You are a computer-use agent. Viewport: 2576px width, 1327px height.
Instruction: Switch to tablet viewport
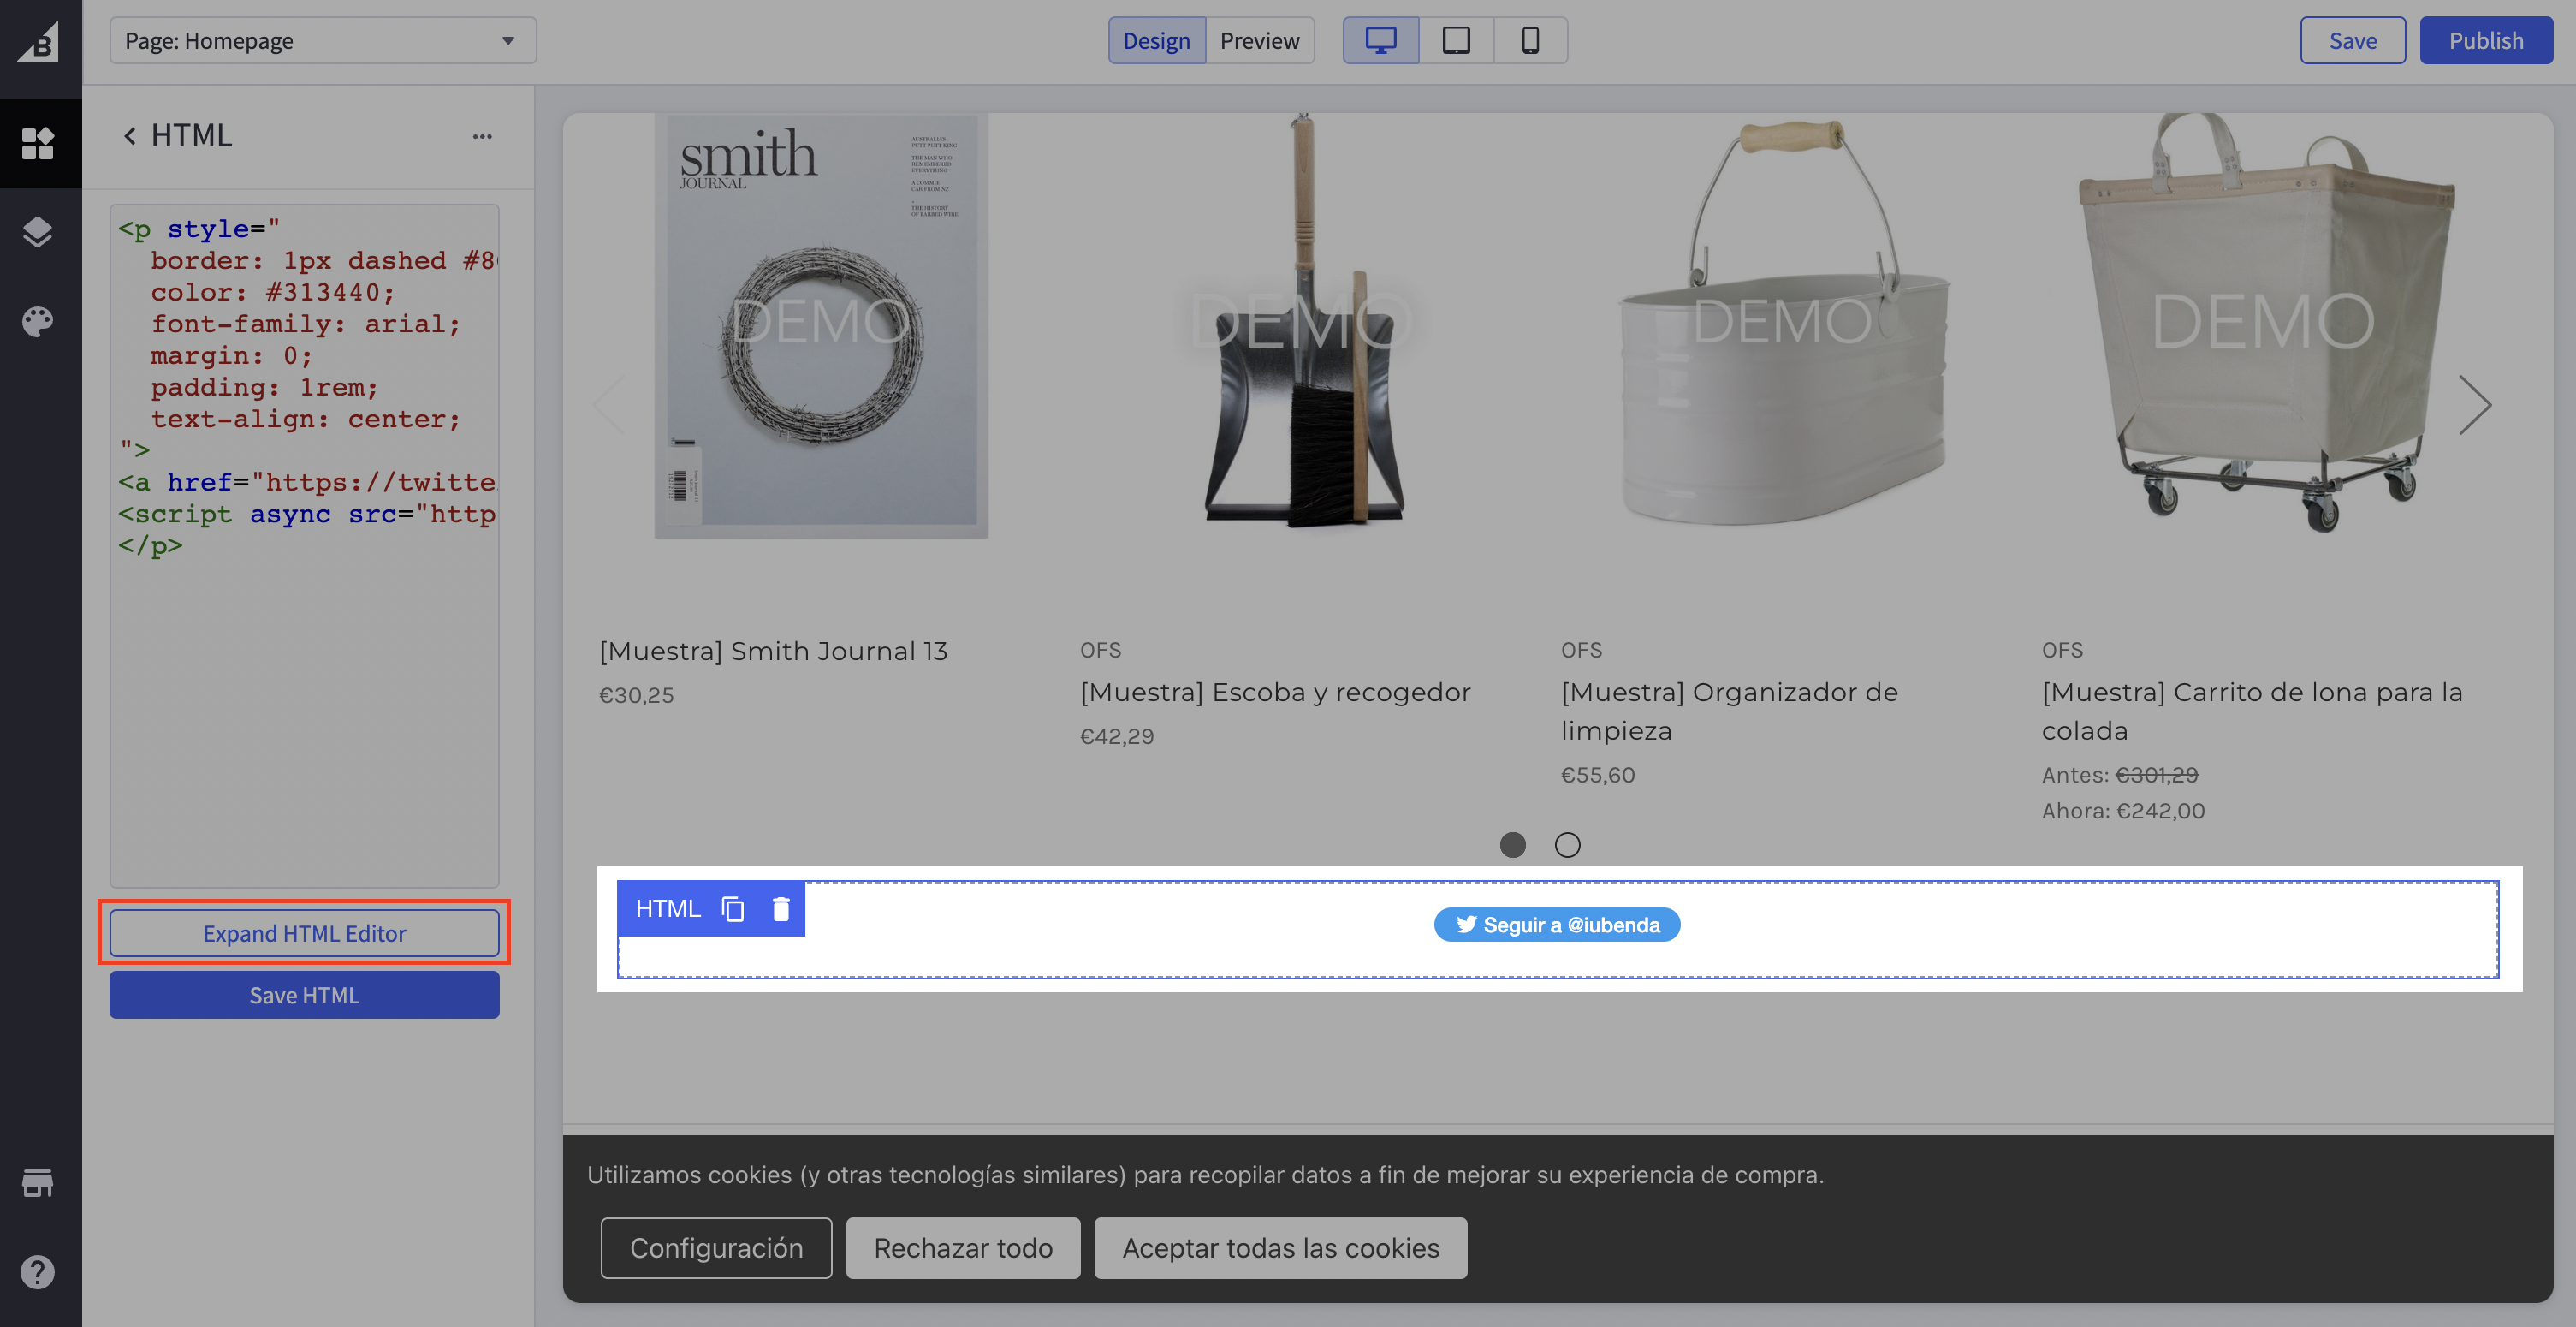1456,41
